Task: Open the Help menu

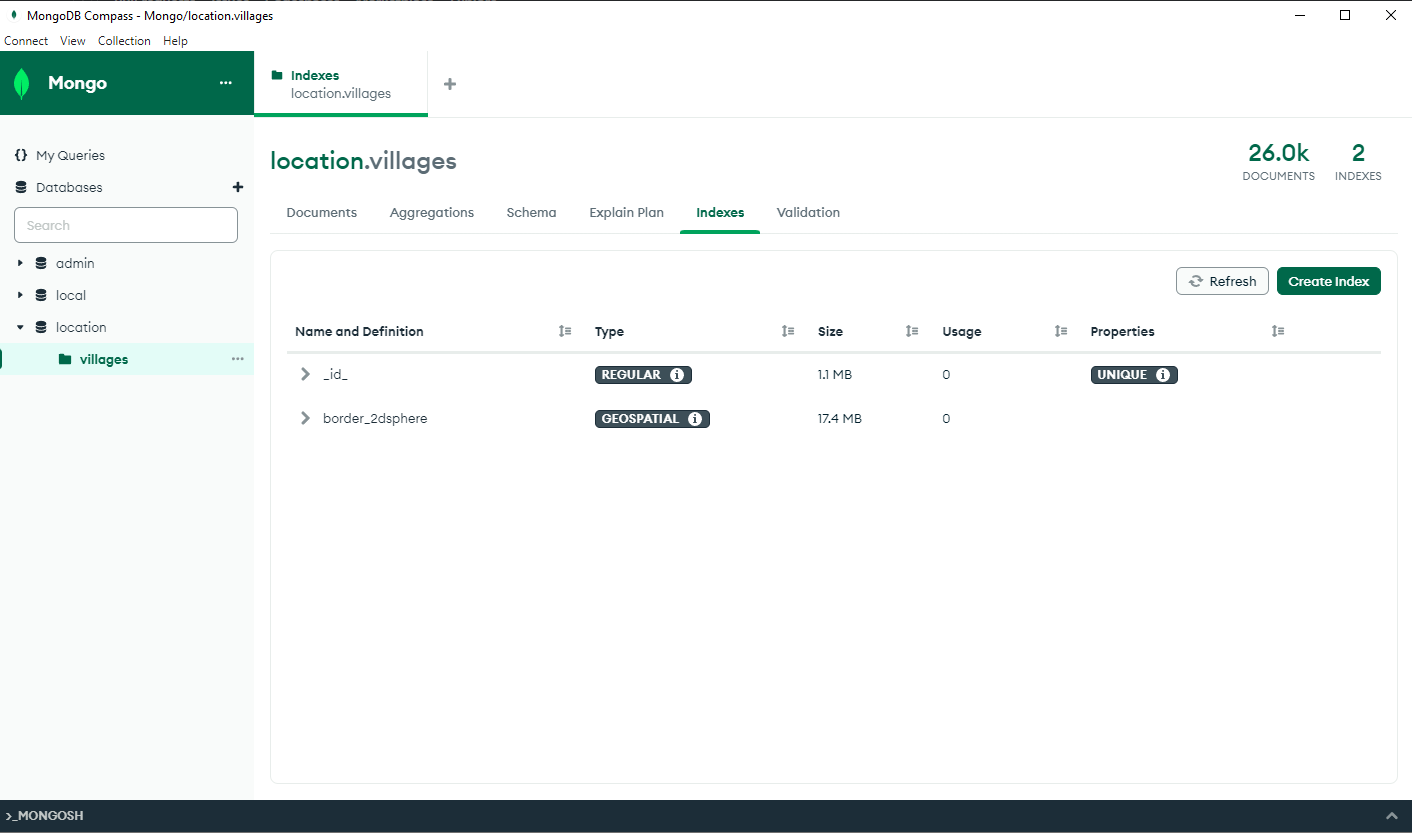Action: [x=175, y=41]
